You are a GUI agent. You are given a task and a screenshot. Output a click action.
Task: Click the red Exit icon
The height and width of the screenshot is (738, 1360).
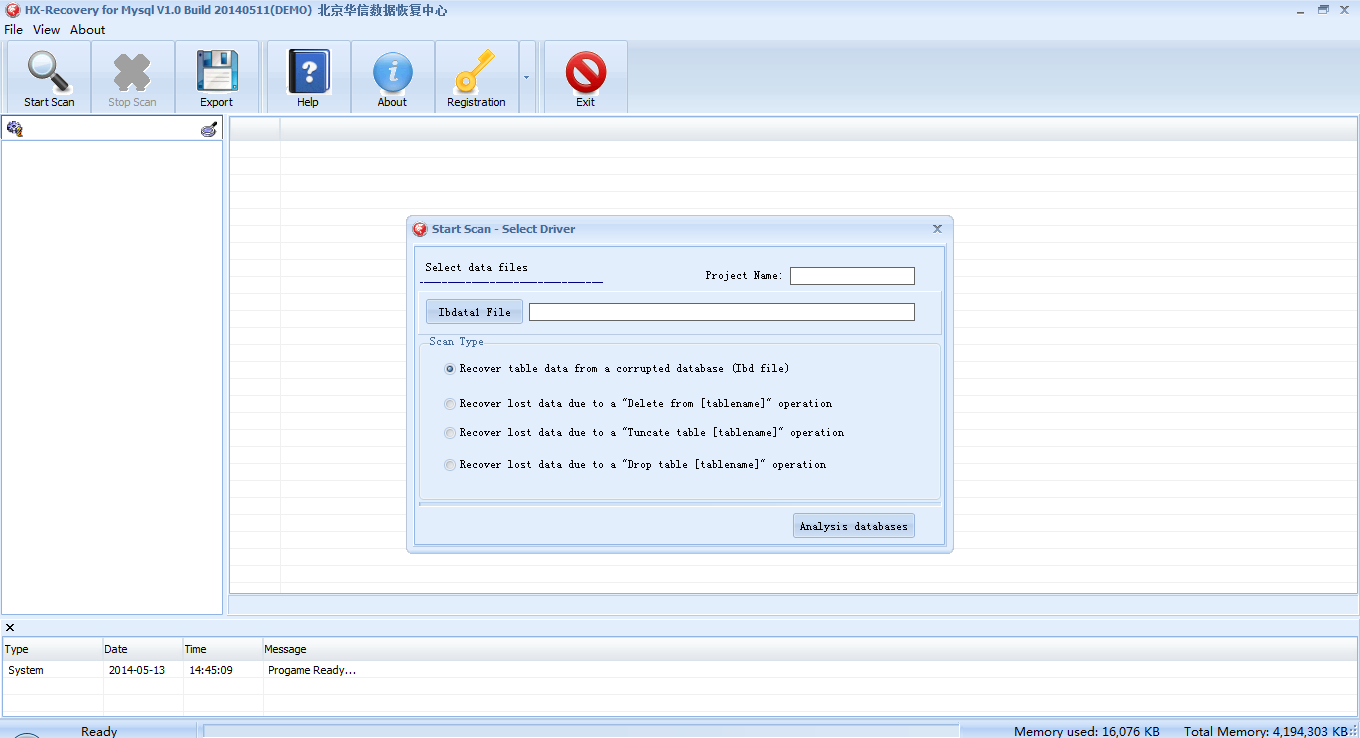585,73
